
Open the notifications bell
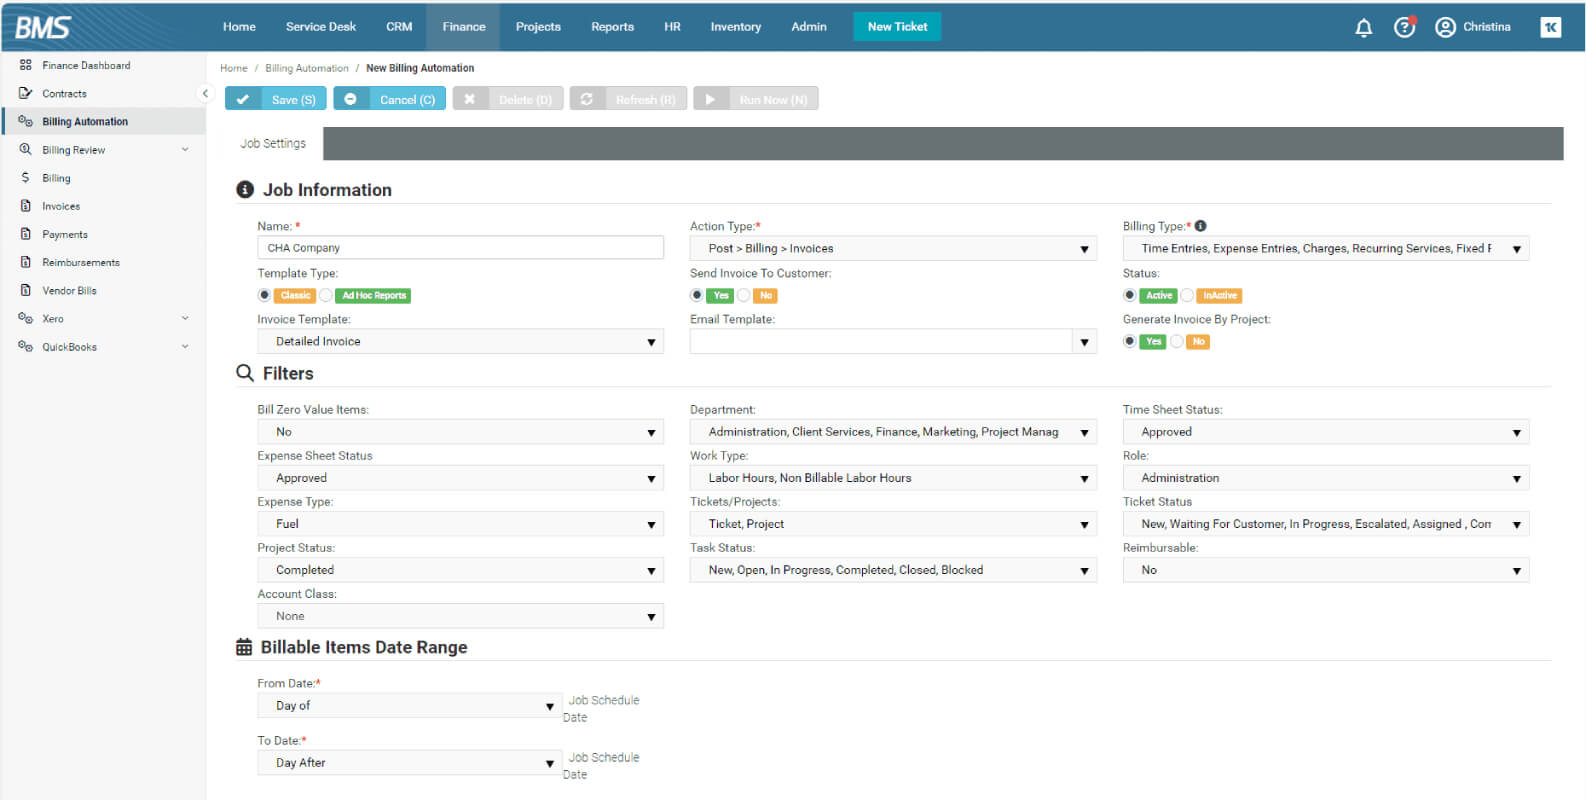click(1363, 27)
